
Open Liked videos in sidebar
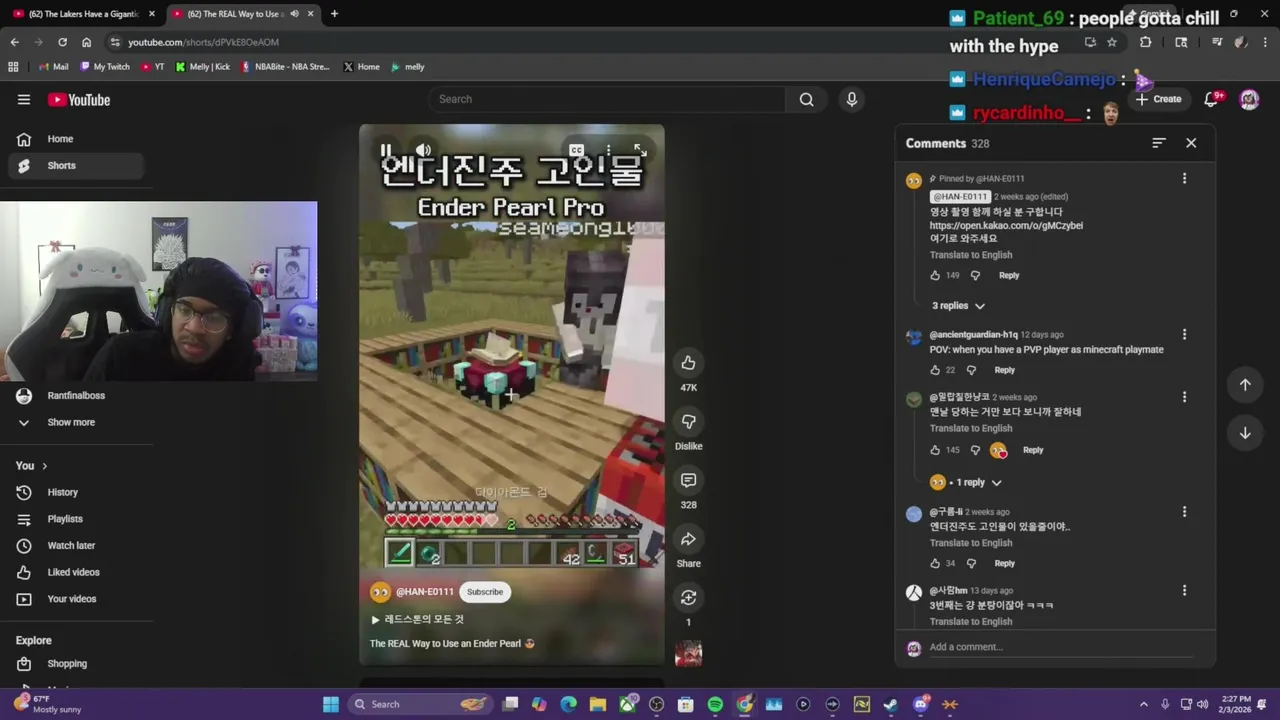(x=75, y=572)
